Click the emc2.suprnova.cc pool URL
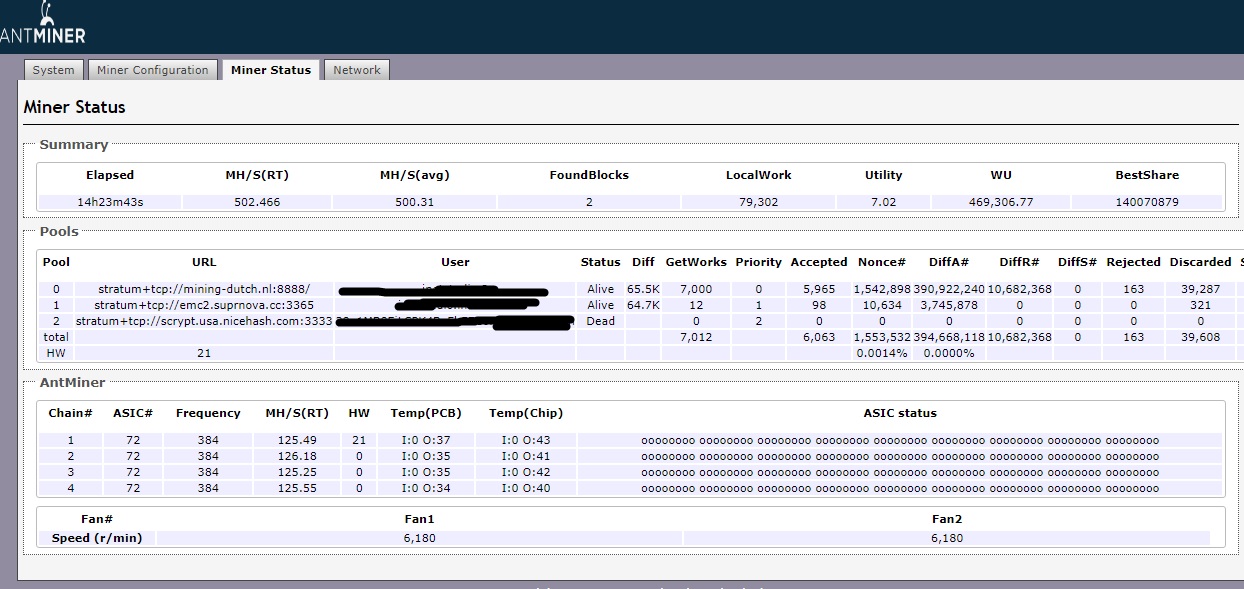 (204, 305)
